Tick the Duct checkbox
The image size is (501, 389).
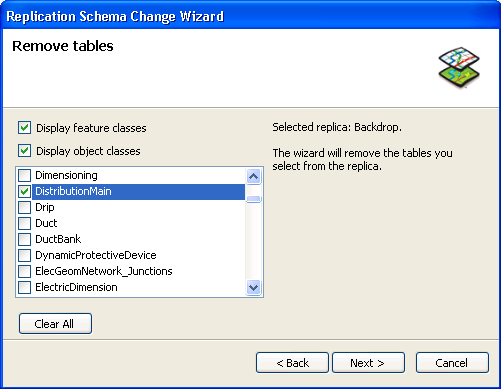click(24, 223)
